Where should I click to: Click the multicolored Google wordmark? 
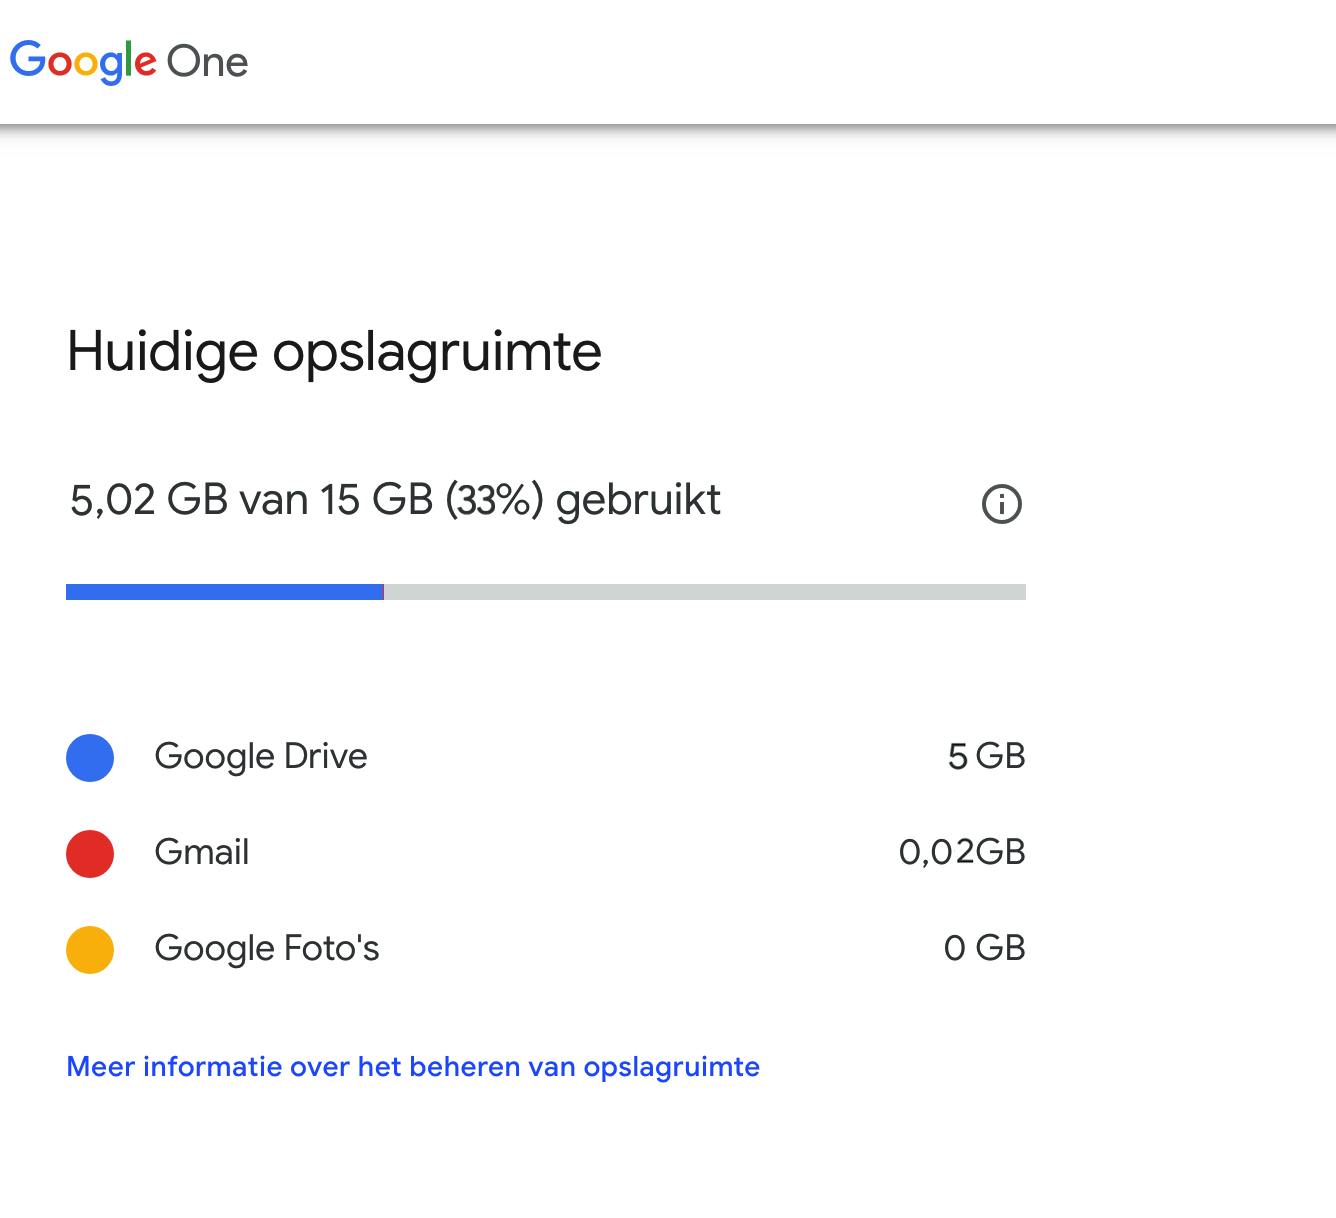click(x=83, y=61)
